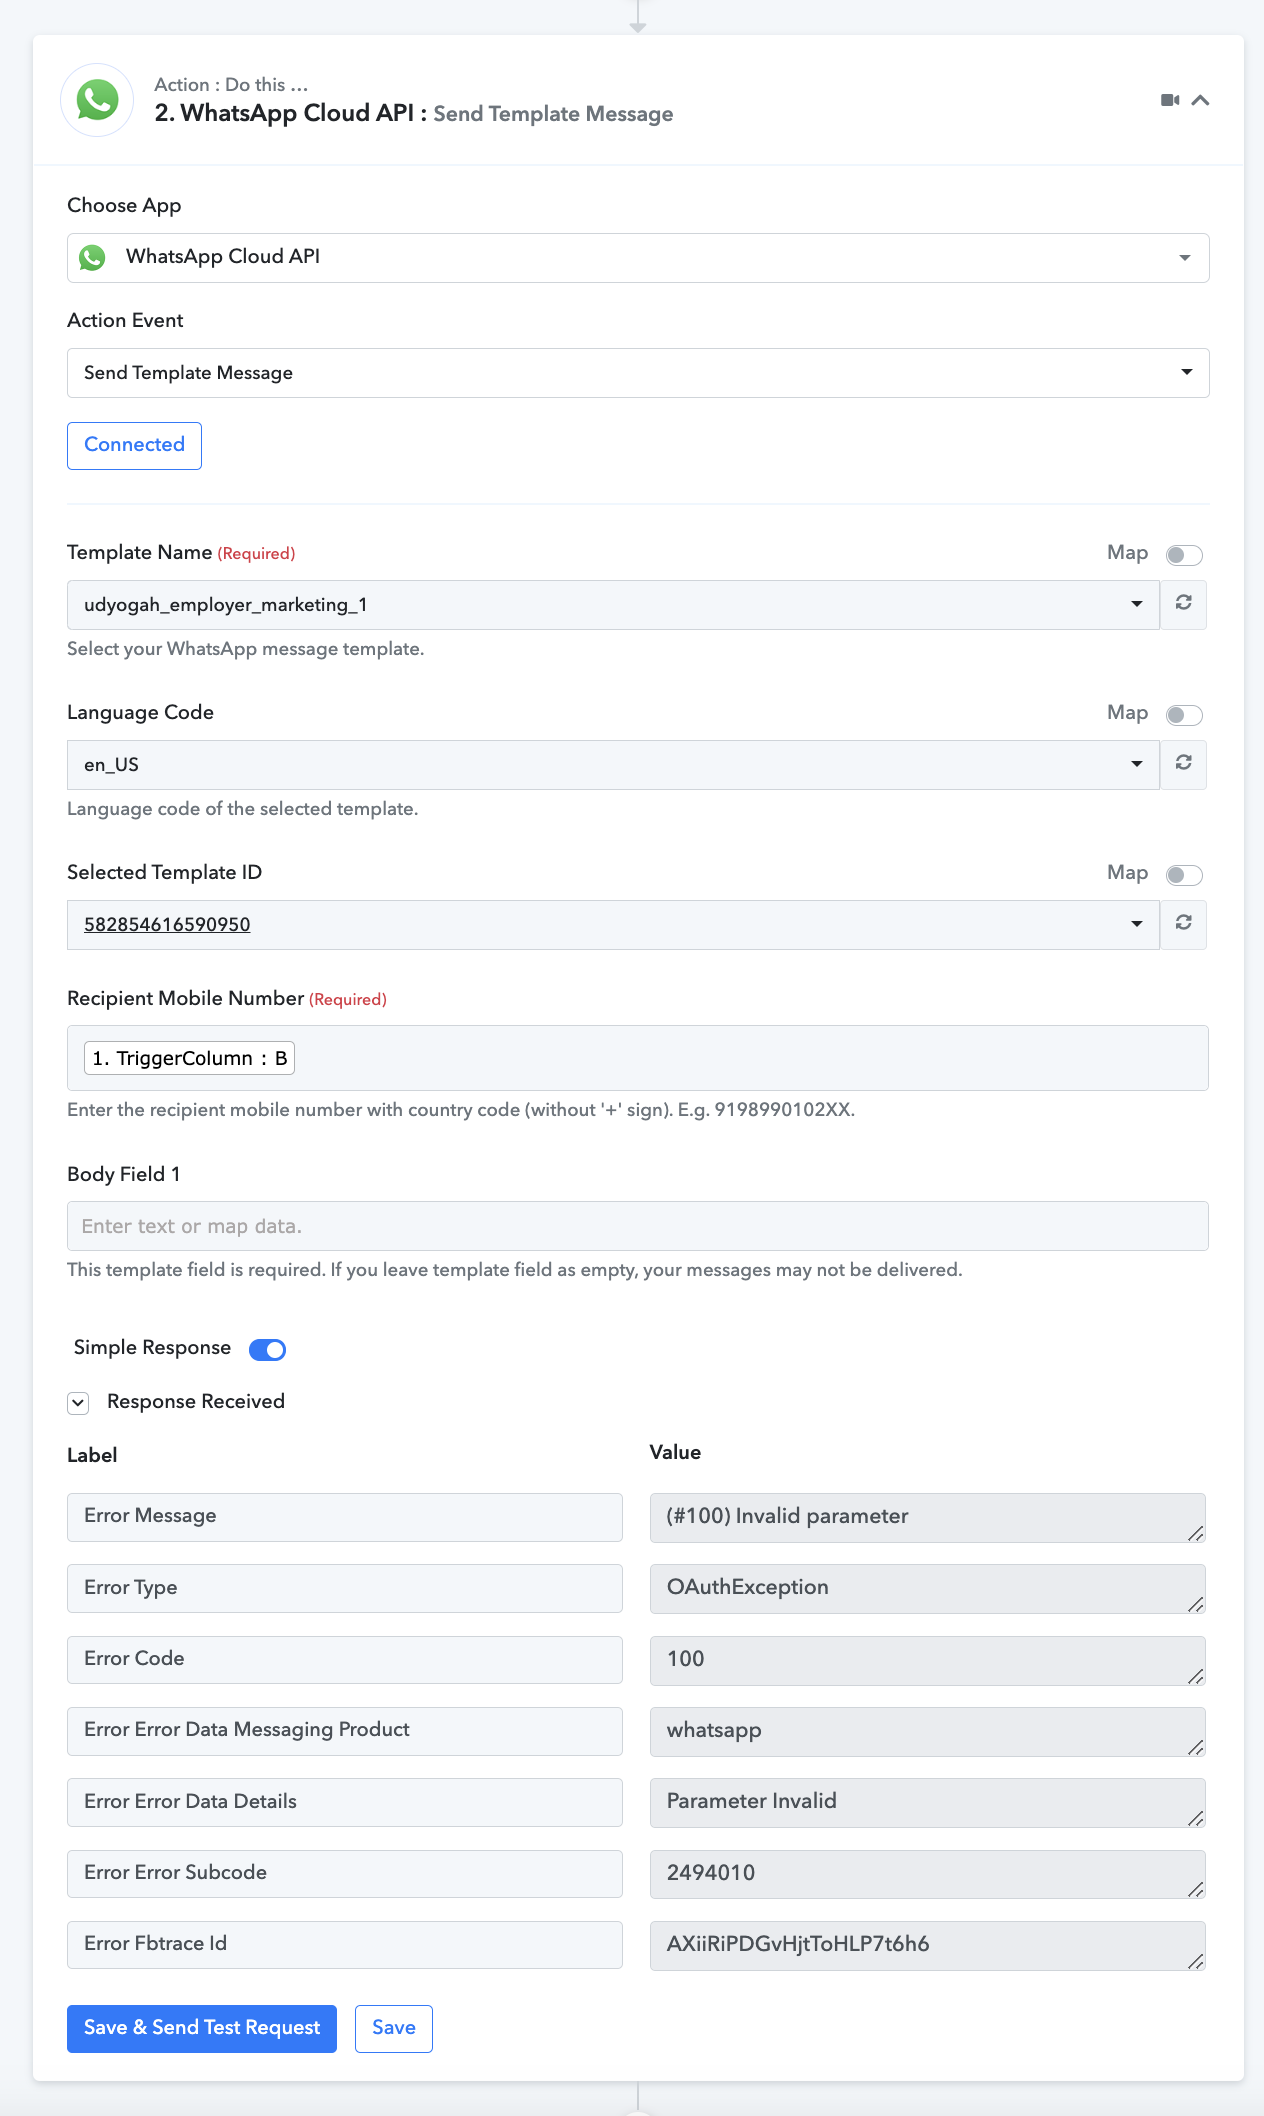The image size is (1264, 2116).
Task: Enable Map toggle for Template Name
Action: click(1184, 555)
